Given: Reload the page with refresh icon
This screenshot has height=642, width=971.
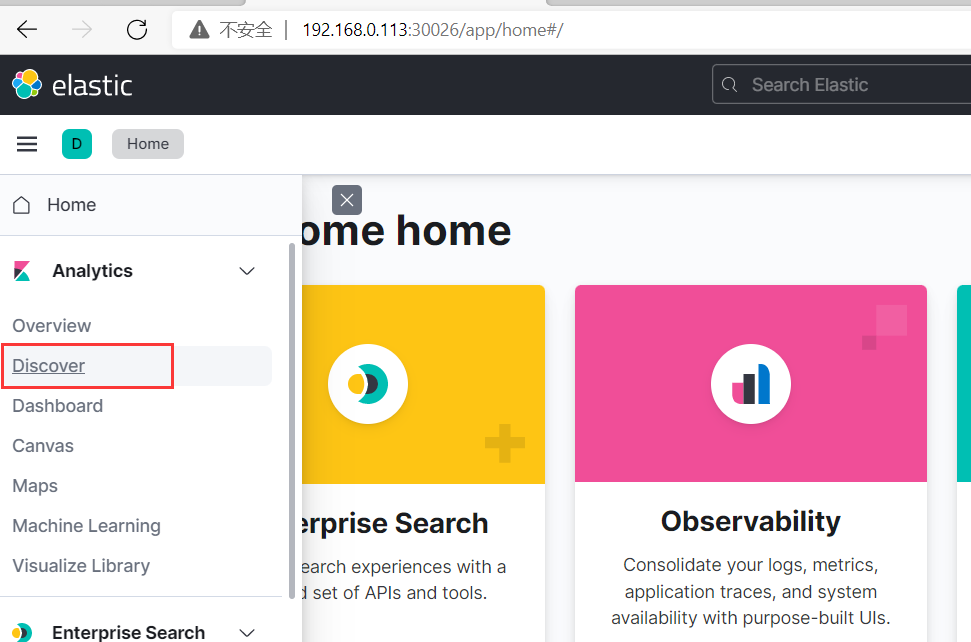Looking at the screenshot, I should point(136,29).
